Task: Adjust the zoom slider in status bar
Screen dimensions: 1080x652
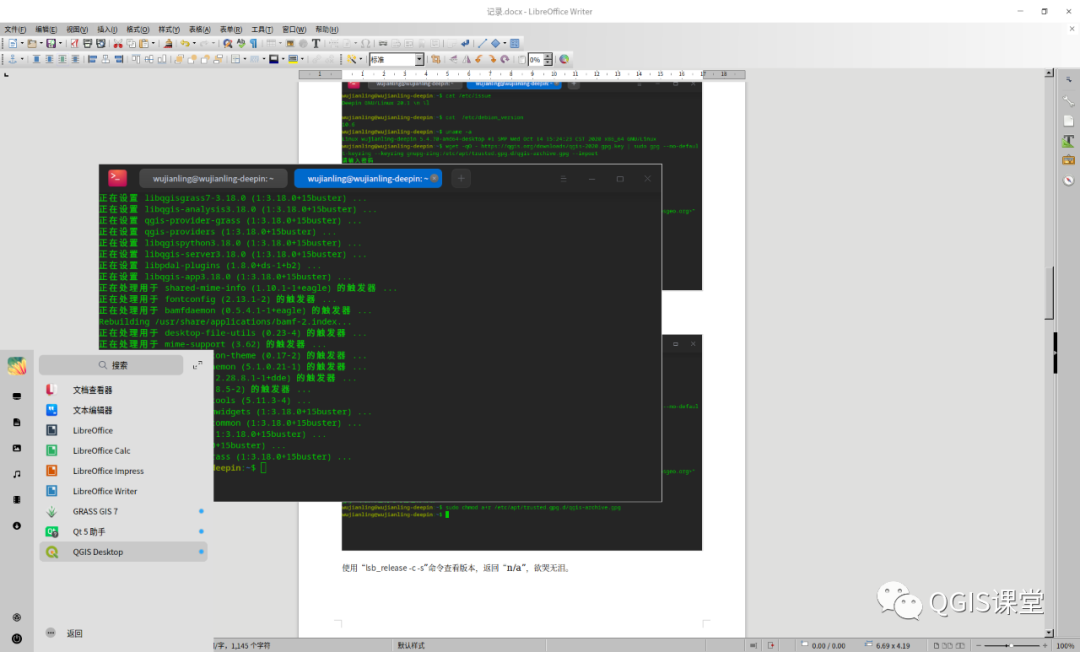Action: pyautogui.click(x=1010, y=645)
